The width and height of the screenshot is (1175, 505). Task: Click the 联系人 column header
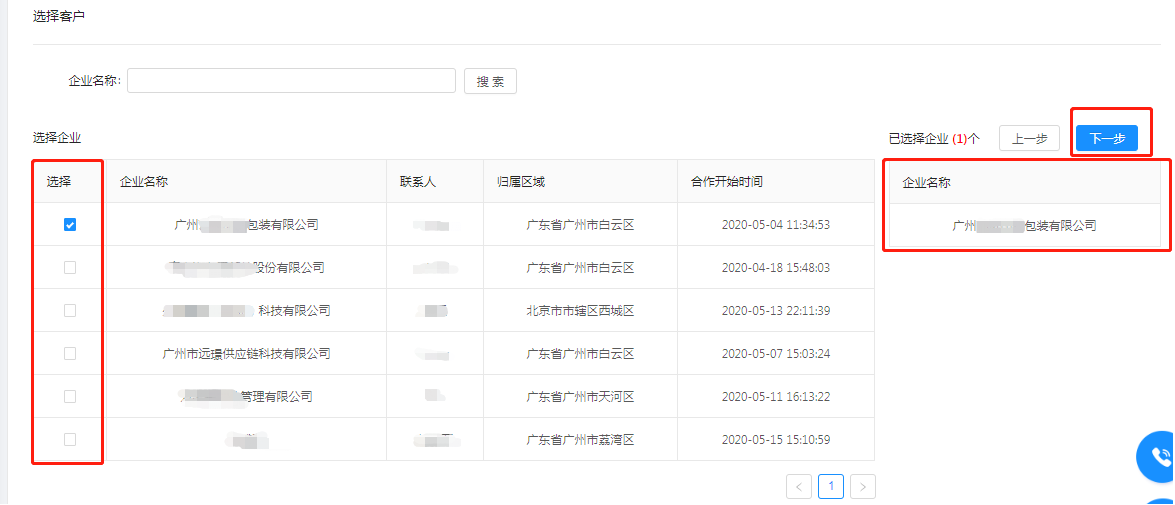(418, 182)
